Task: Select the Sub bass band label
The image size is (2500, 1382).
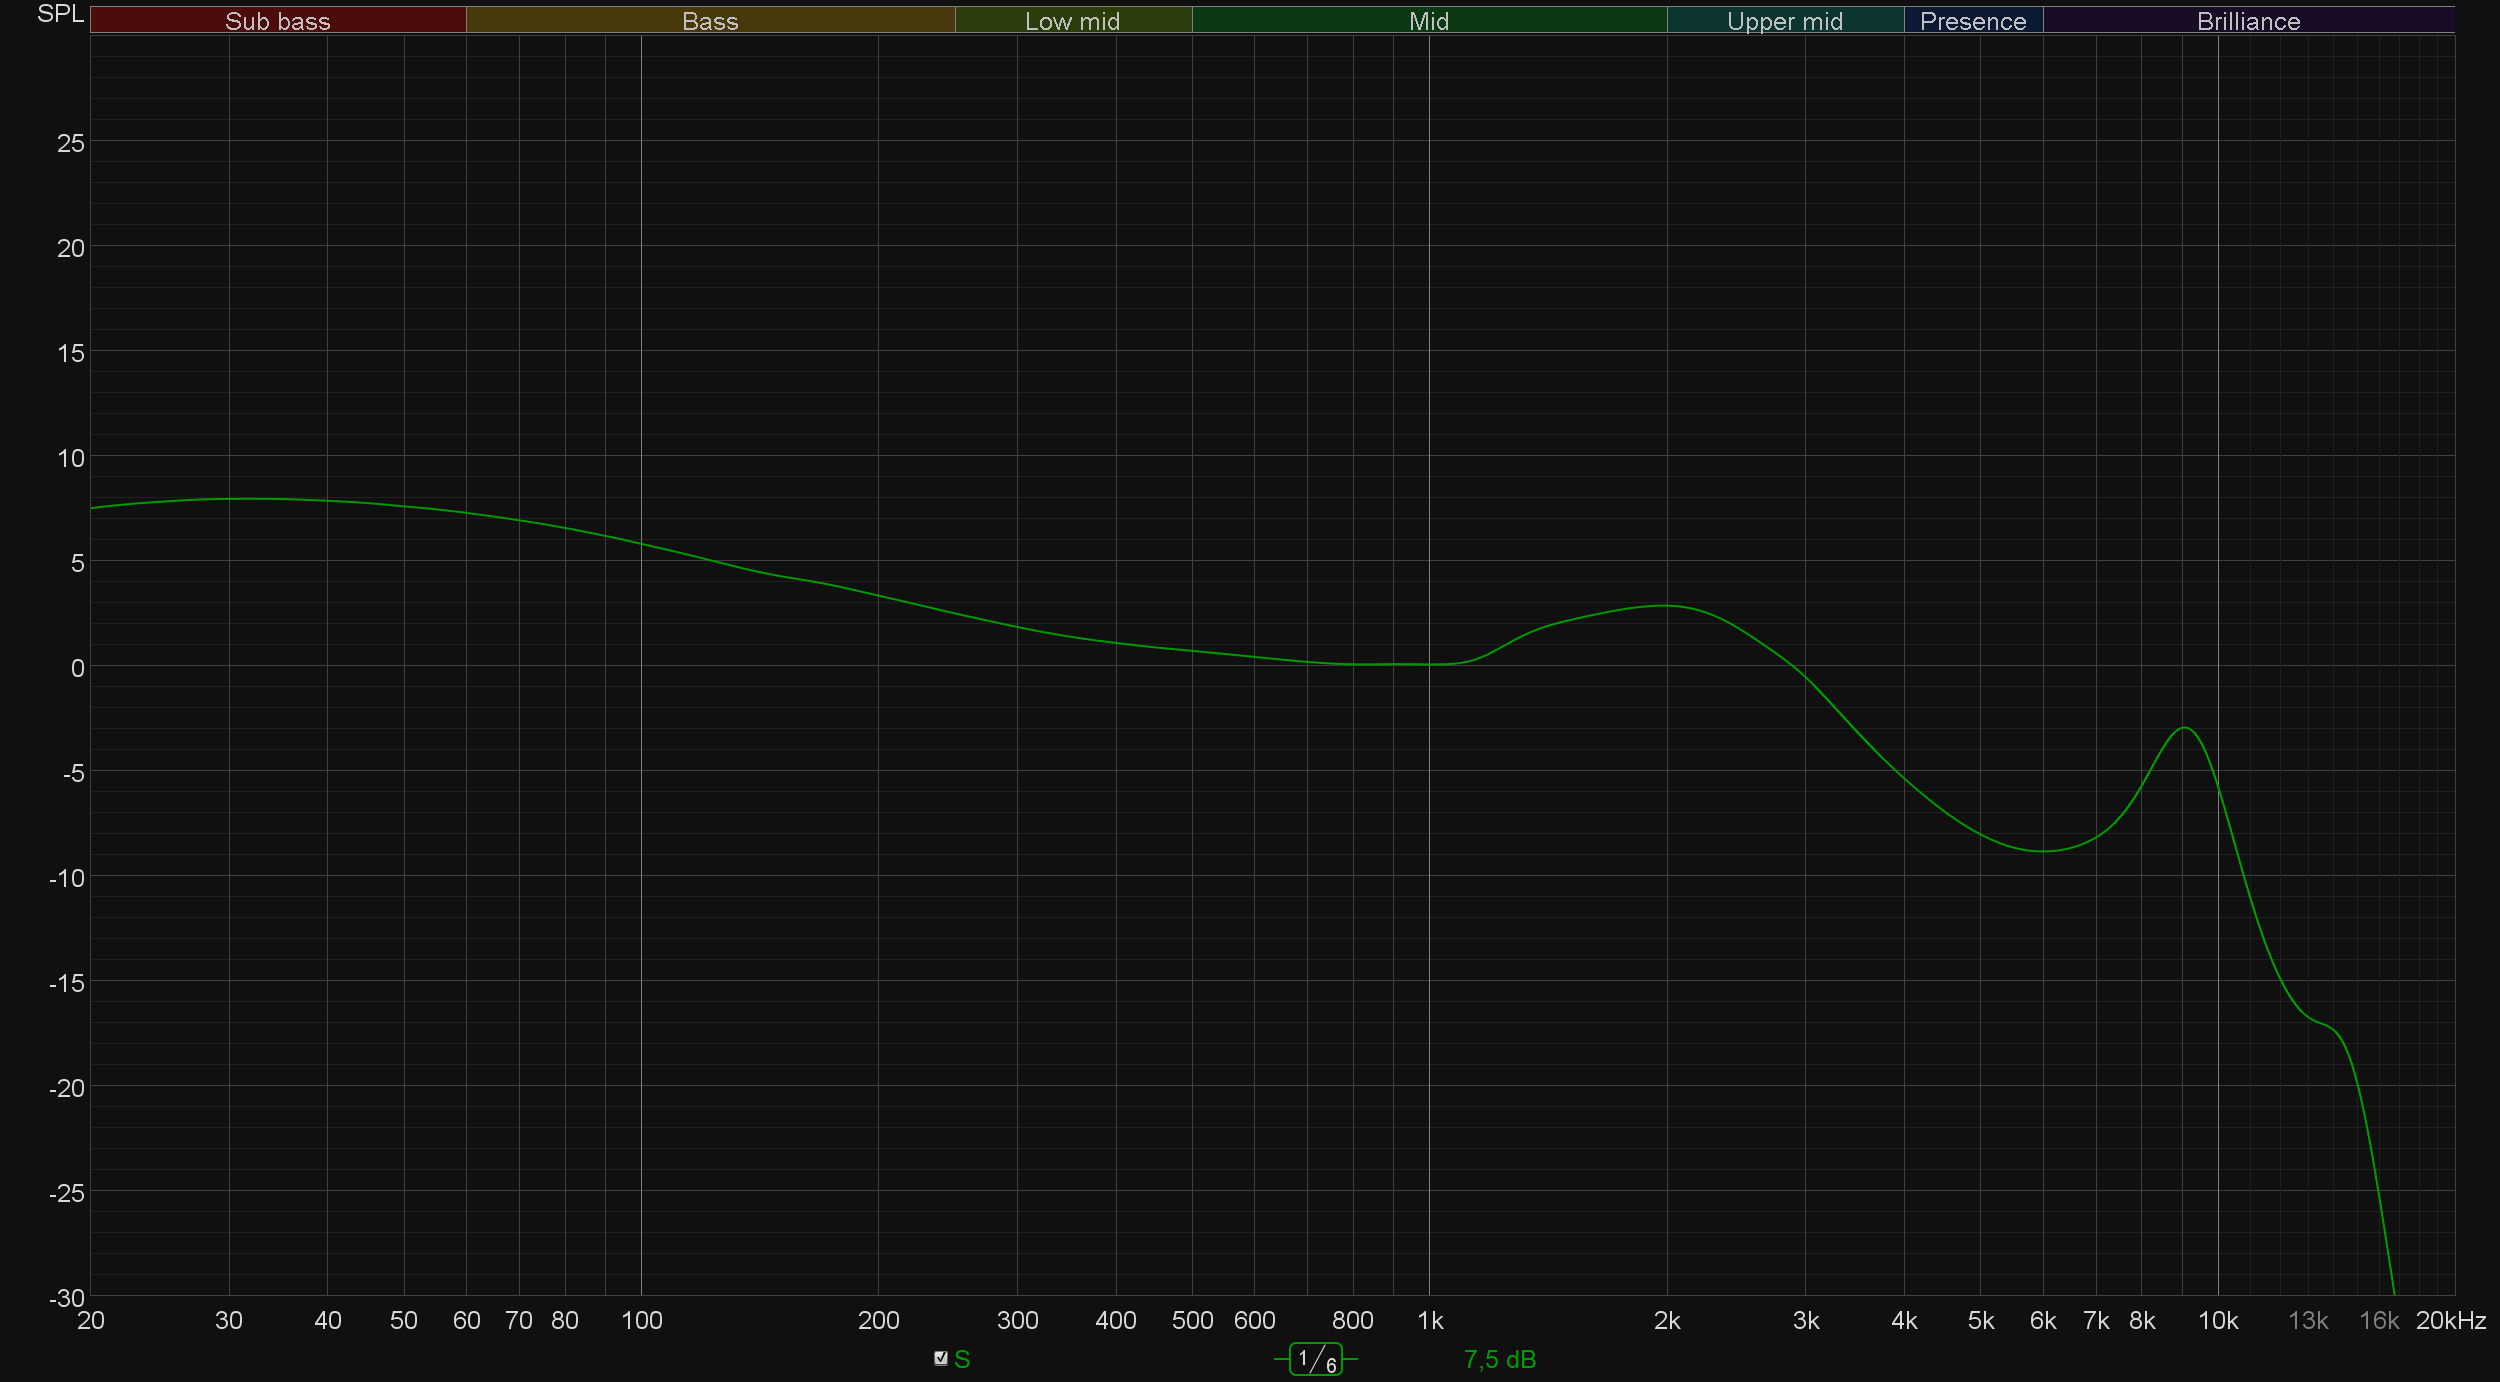Action: [x=277, y=21]
